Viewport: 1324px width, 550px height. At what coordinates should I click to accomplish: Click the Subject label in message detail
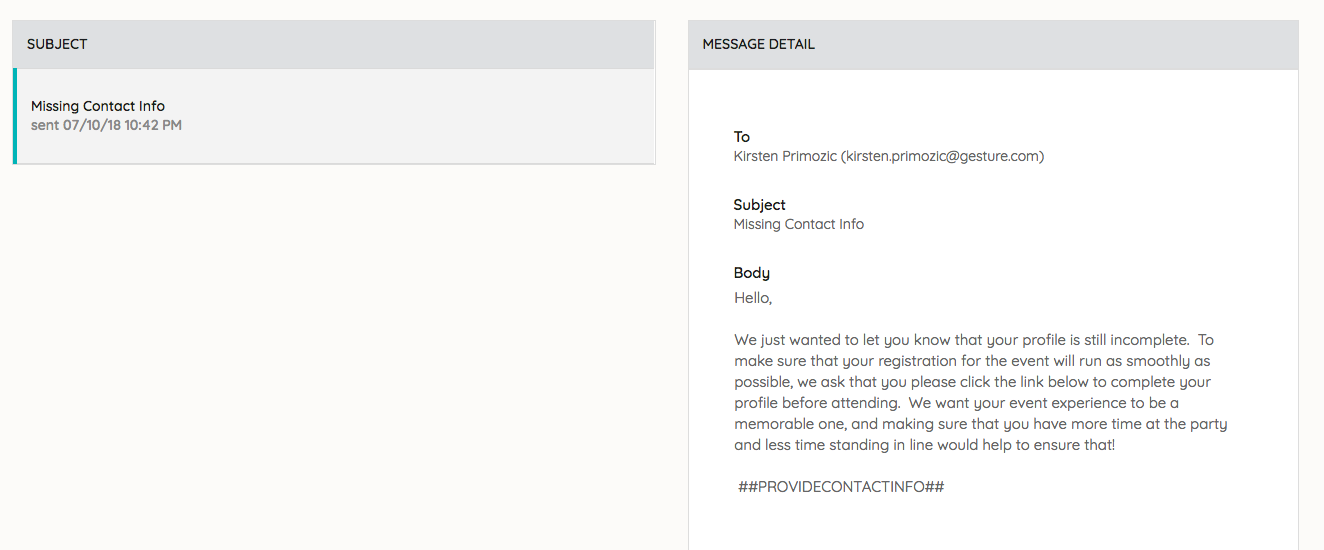tap(759, 205)
